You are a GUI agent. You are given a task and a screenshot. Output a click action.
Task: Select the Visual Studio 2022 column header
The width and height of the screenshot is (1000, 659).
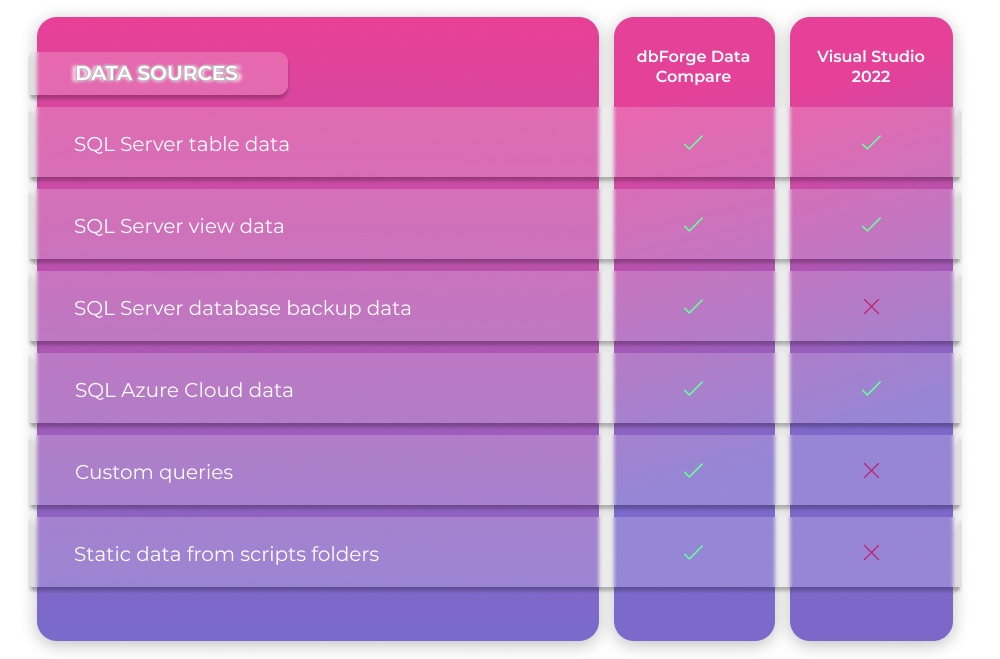(871, 66)
